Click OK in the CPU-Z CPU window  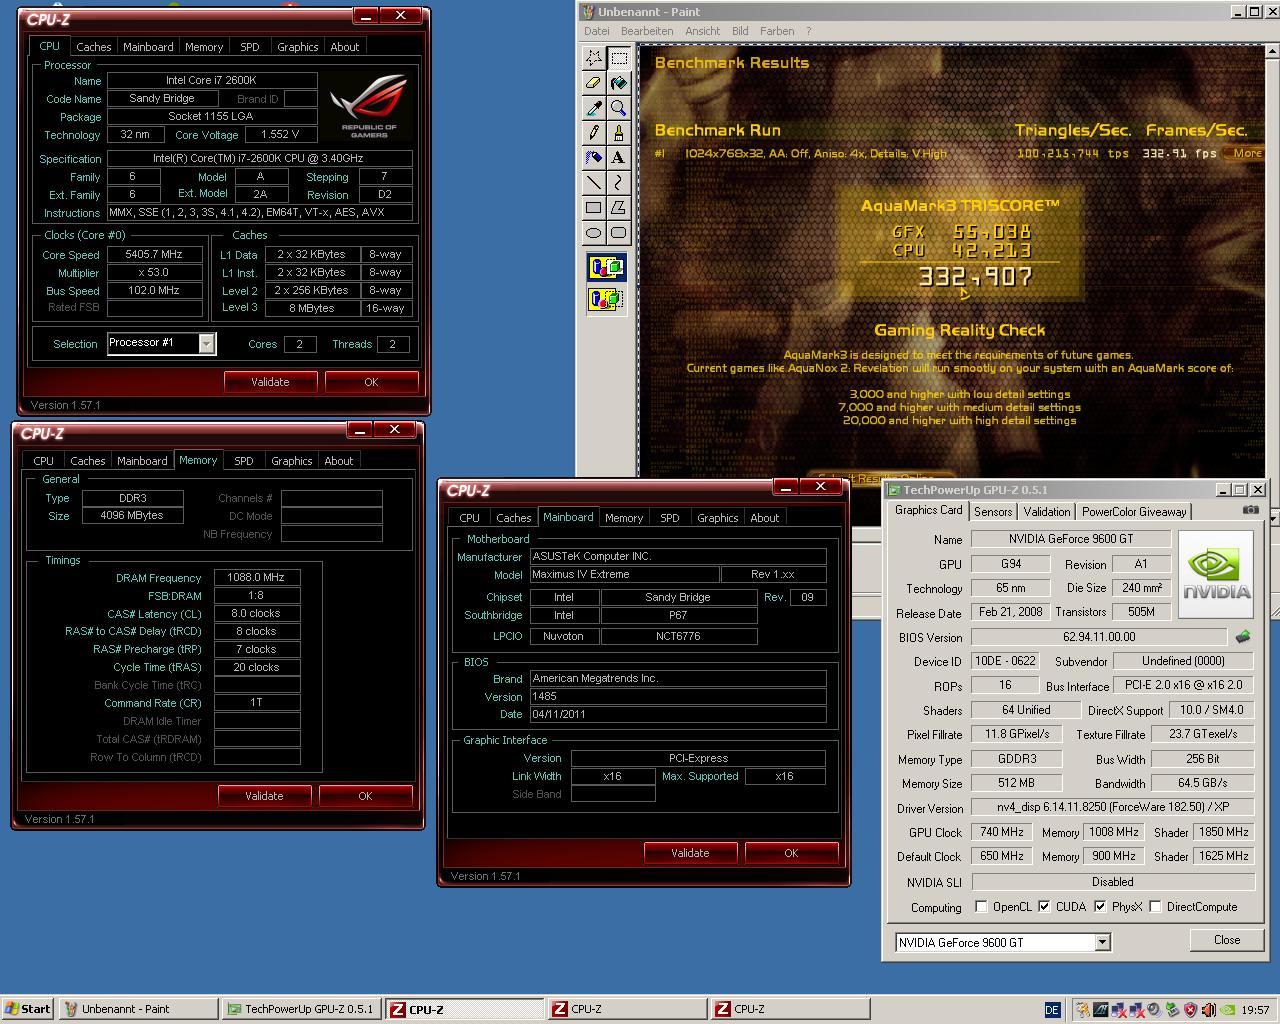pos(371,382)
